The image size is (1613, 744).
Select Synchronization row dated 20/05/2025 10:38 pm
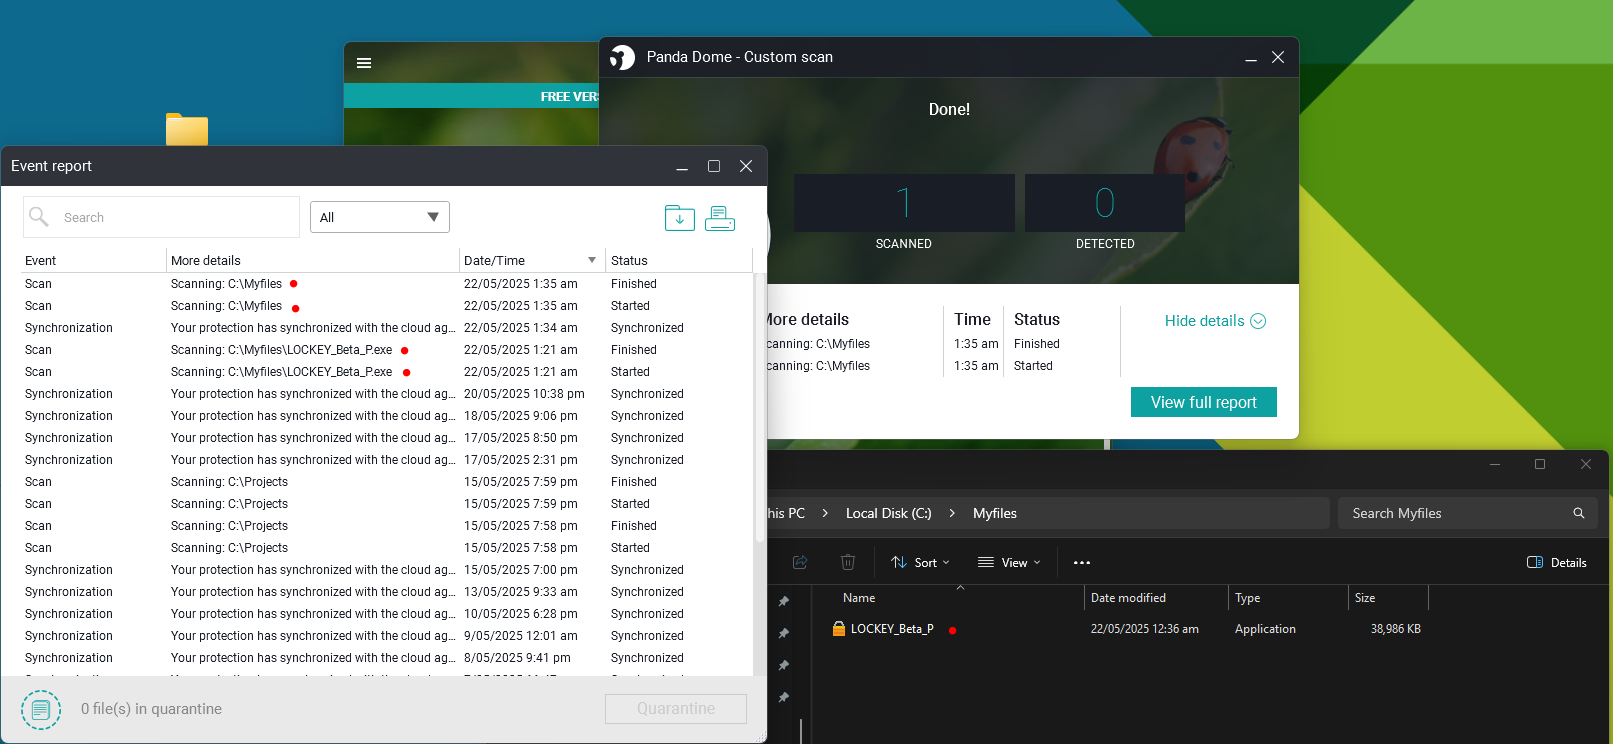point(387,394)
